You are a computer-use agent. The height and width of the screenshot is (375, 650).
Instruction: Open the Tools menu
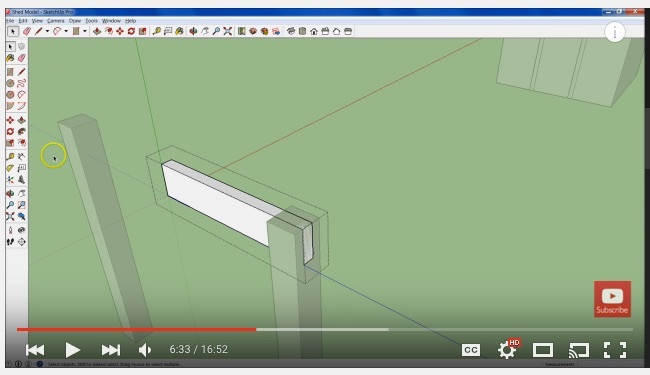(x=92, y=21)
